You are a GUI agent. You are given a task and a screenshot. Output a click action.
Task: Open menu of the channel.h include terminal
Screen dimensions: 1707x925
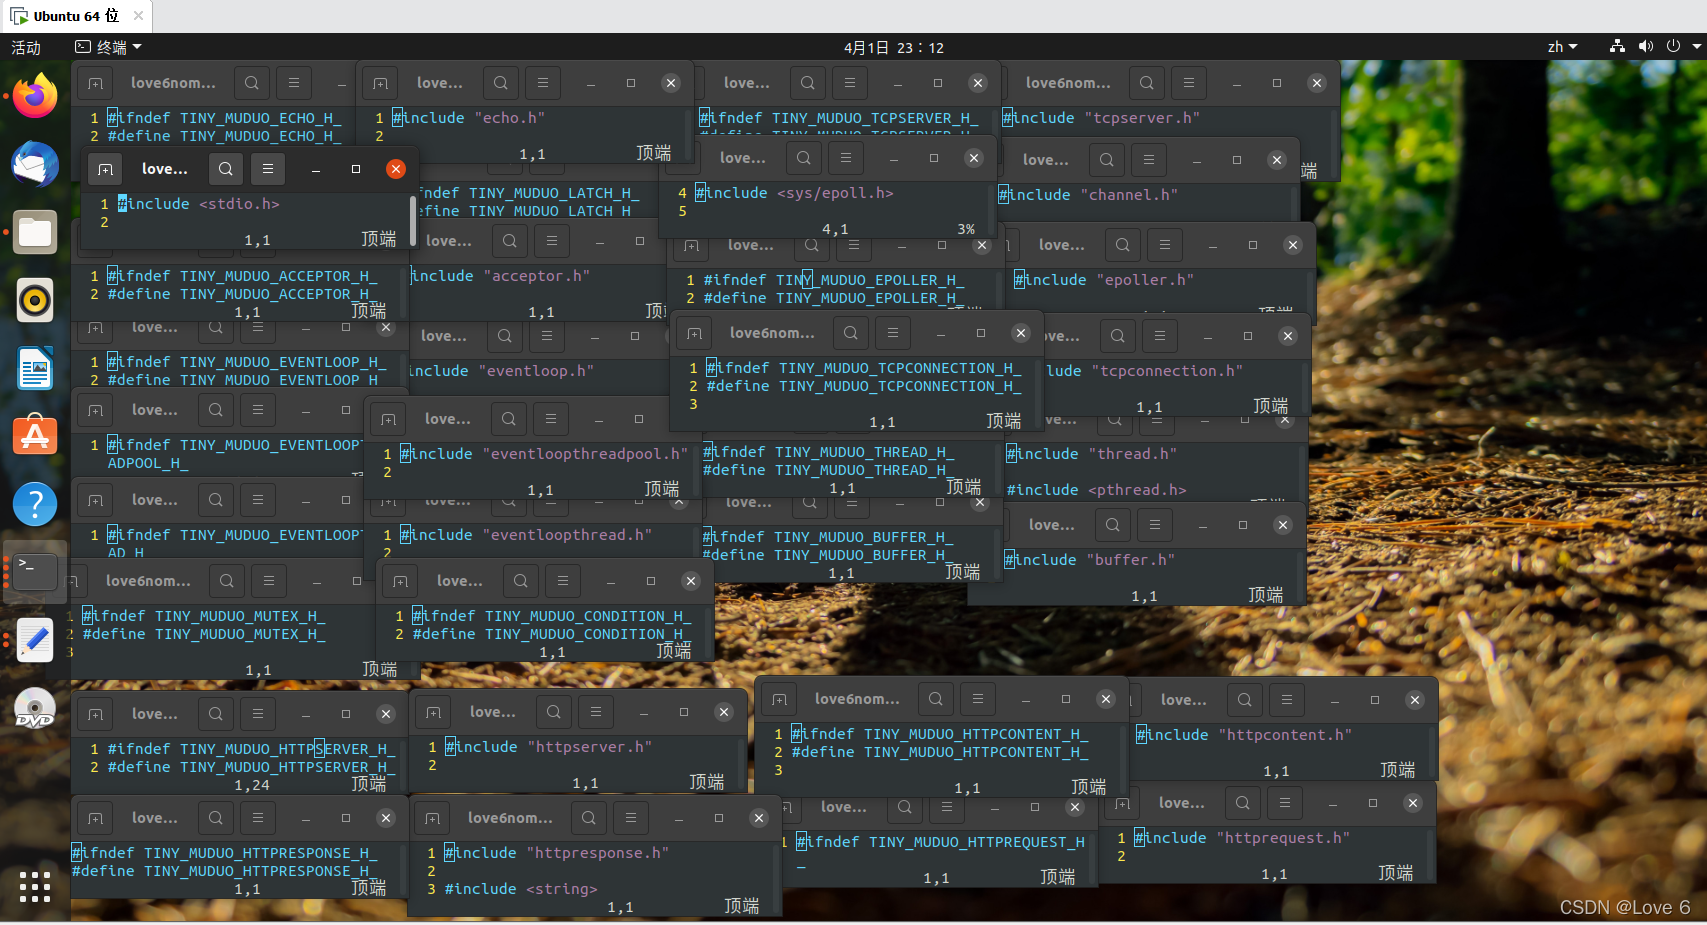1149,160
